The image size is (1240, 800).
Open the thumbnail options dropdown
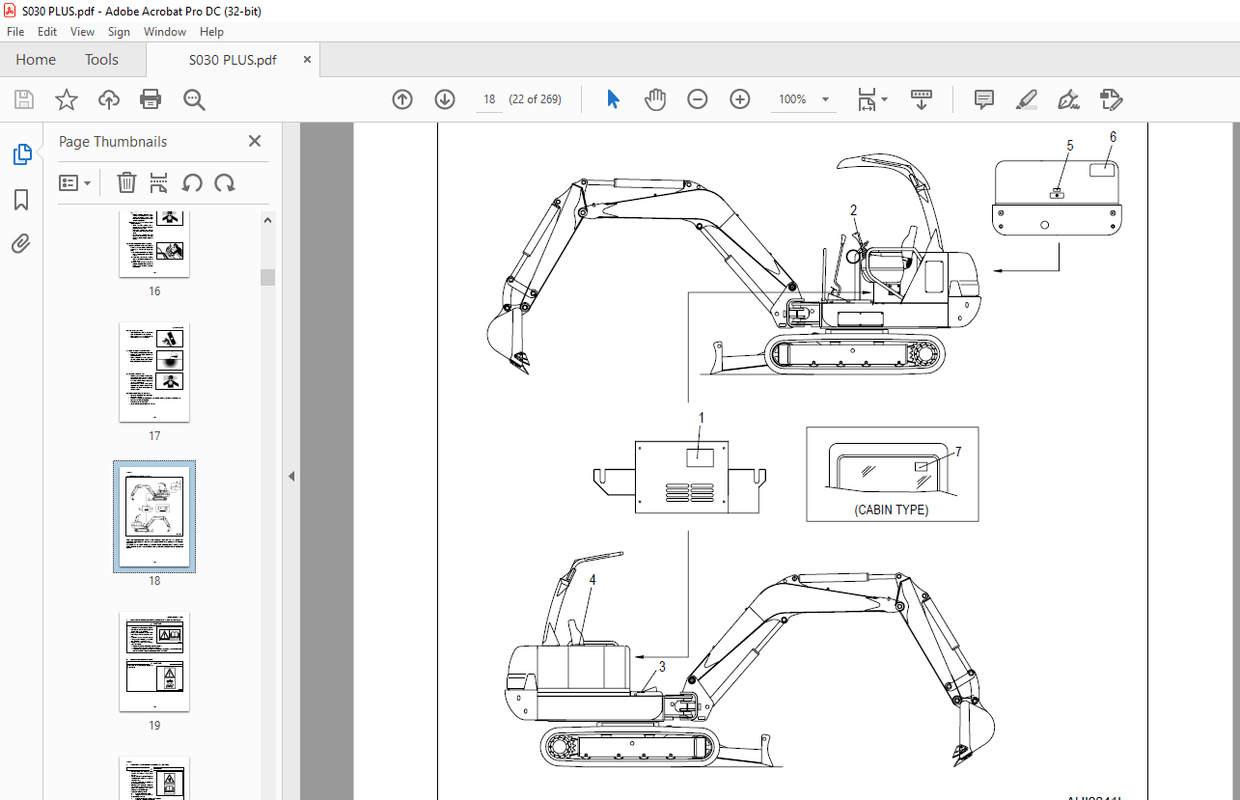pos(75,182)
